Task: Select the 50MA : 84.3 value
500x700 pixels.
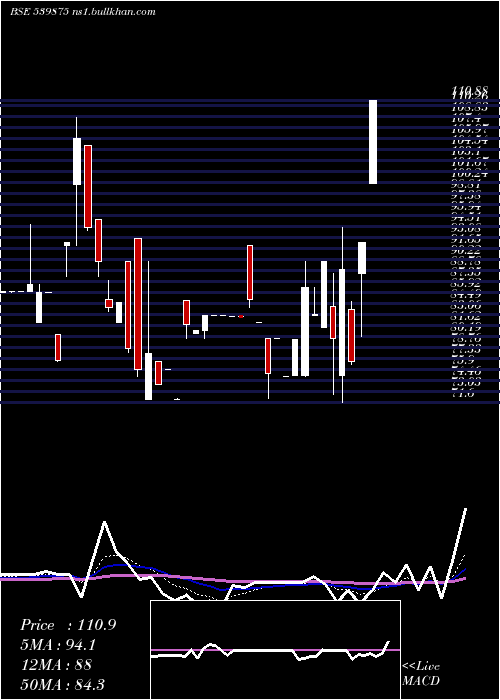Action: pyautogui.click(x=62, y=684)
